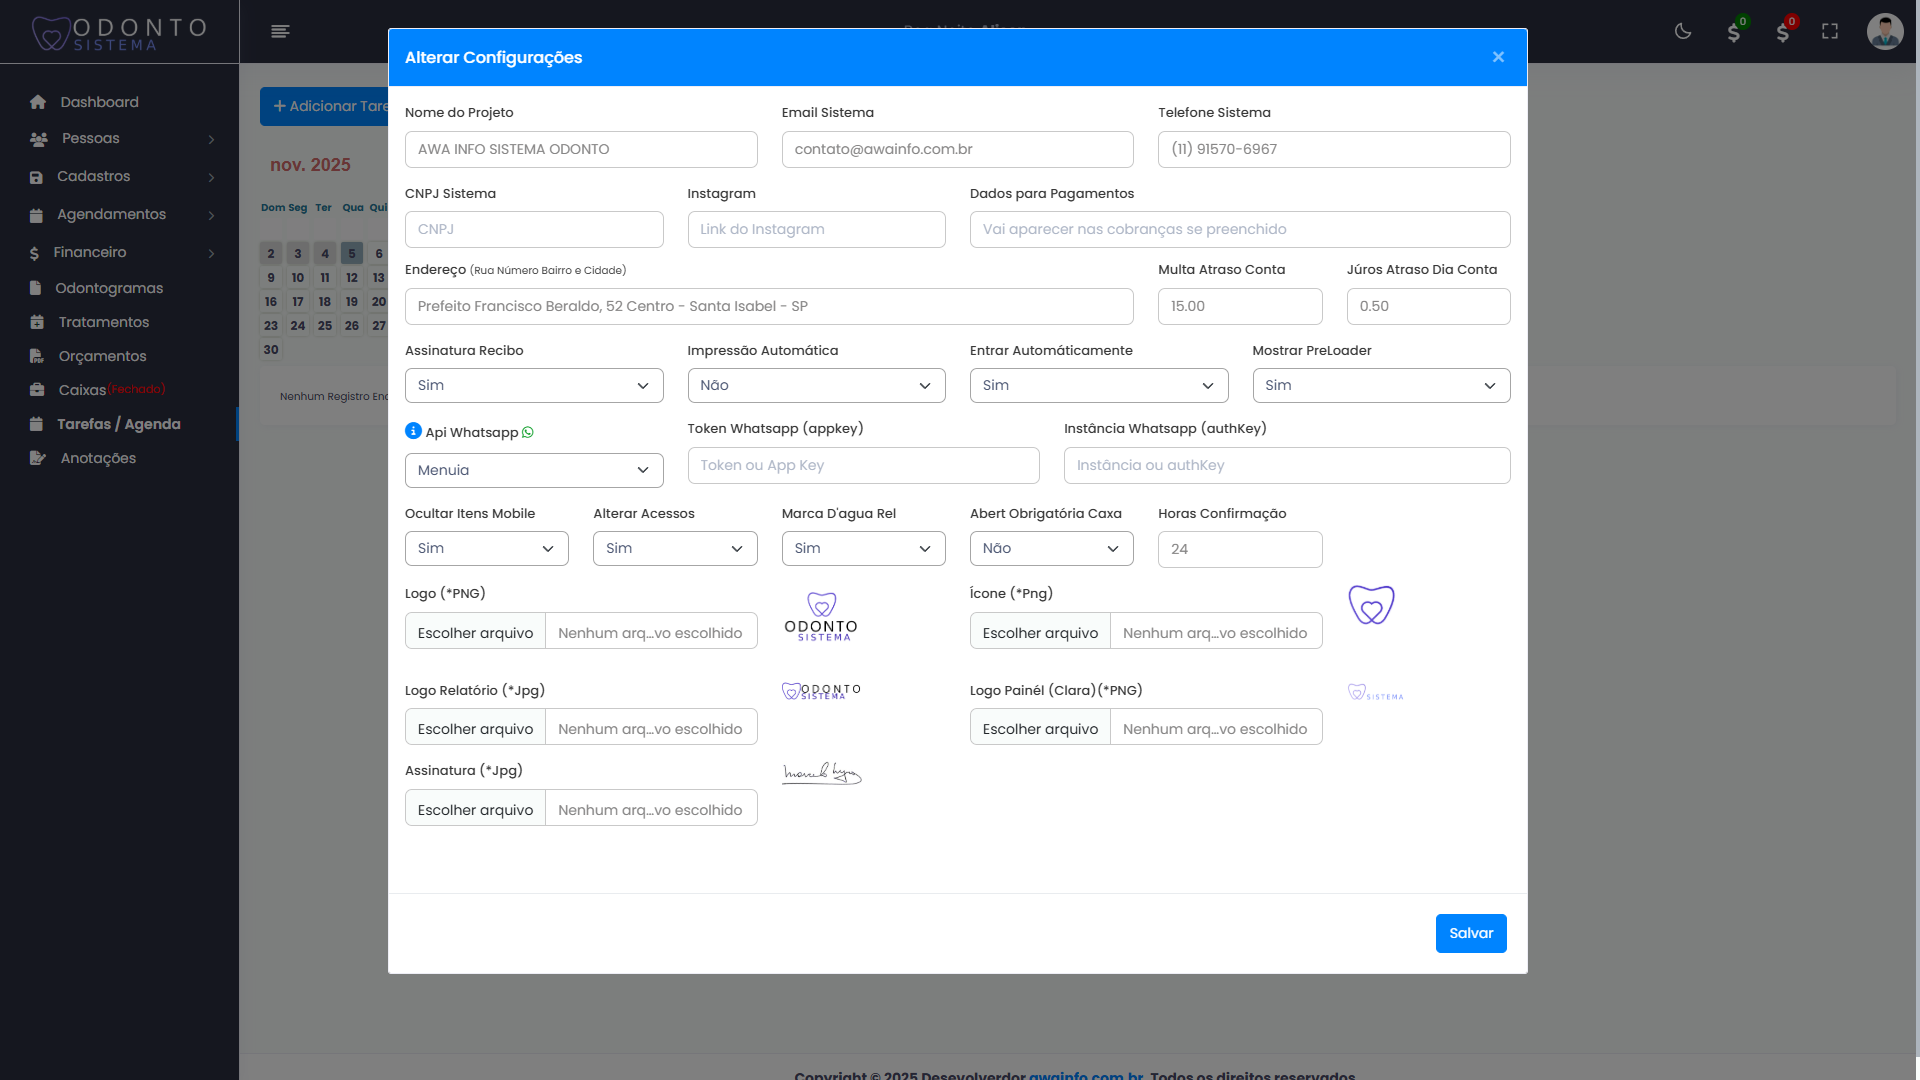This screenshot has height=1080, width=1920.
Task: Click the red-badged dollar icon
Action: (x=1783, y=32)
